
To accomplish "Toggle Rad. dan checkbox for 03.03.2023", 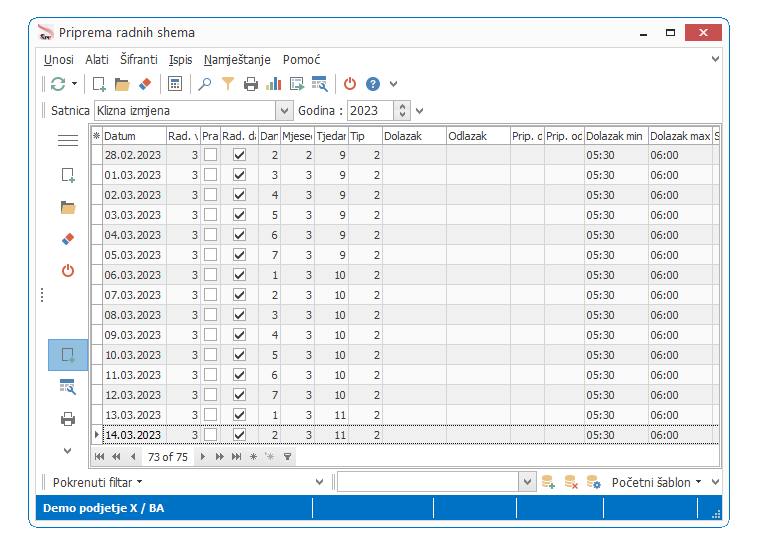I will pos(239,215).
